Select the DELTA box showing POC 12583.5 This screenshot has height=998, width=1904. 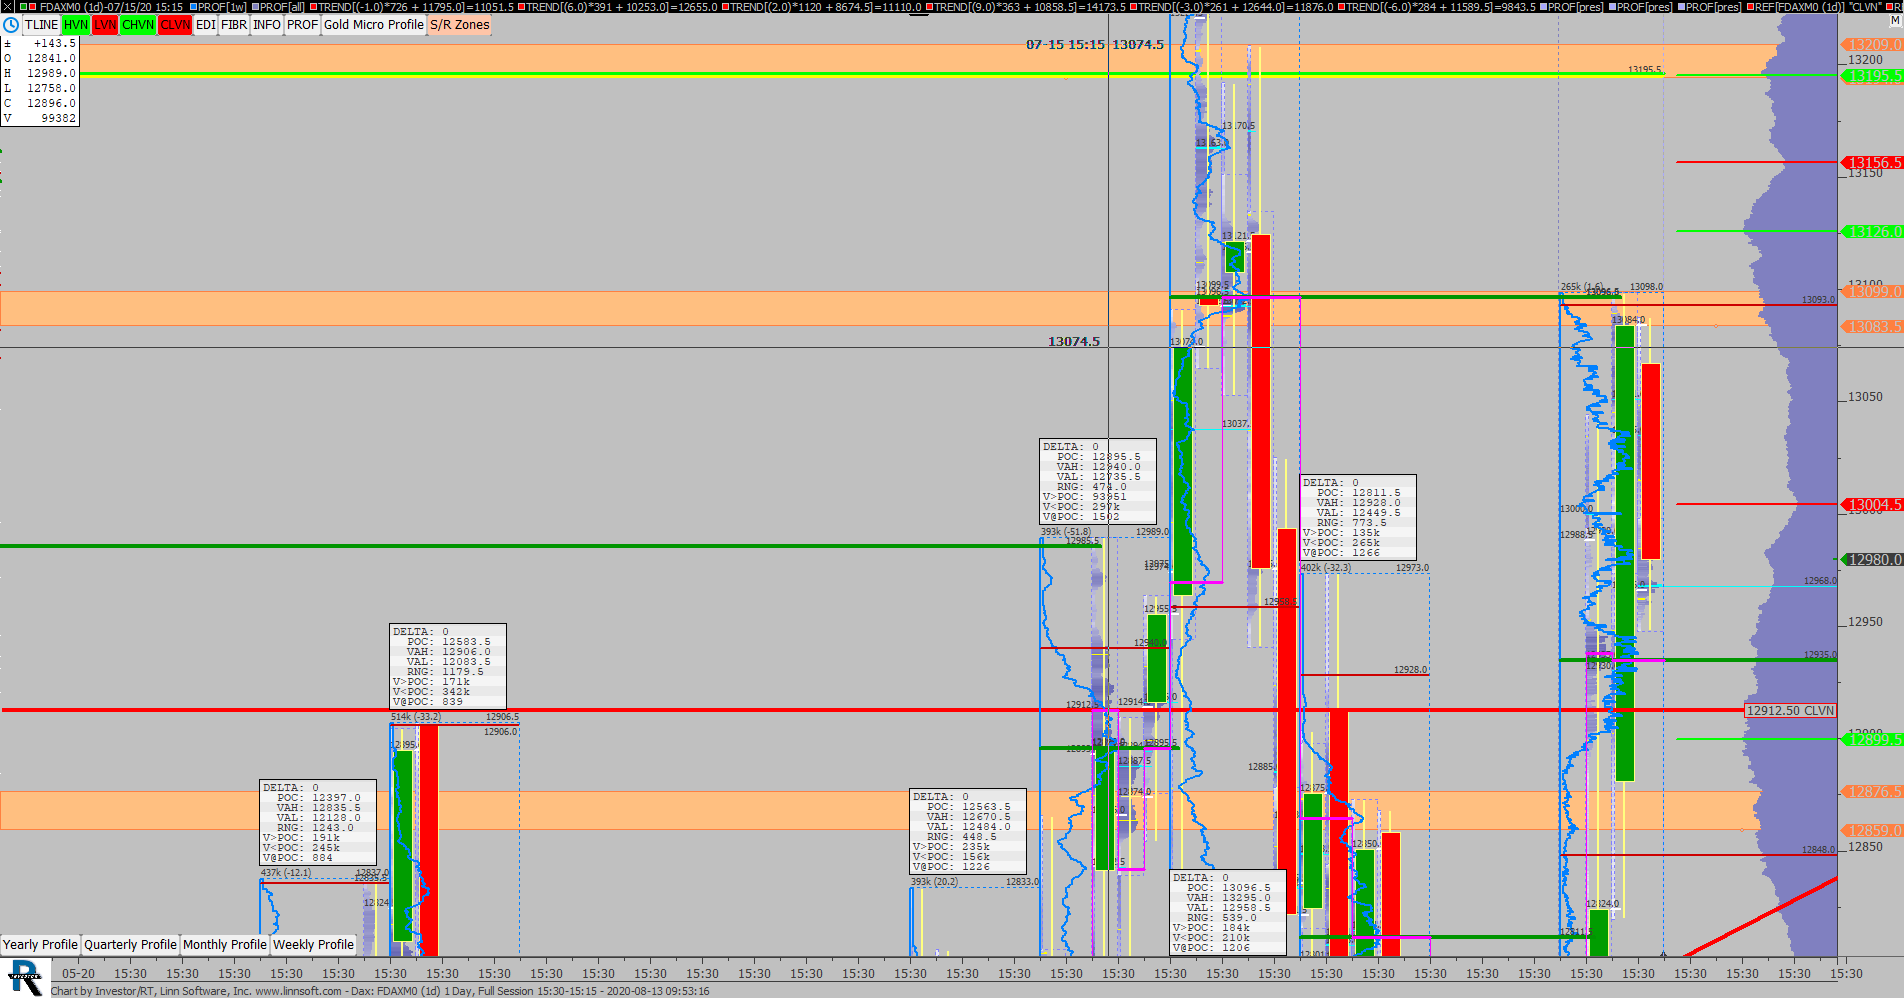(448, 666)
